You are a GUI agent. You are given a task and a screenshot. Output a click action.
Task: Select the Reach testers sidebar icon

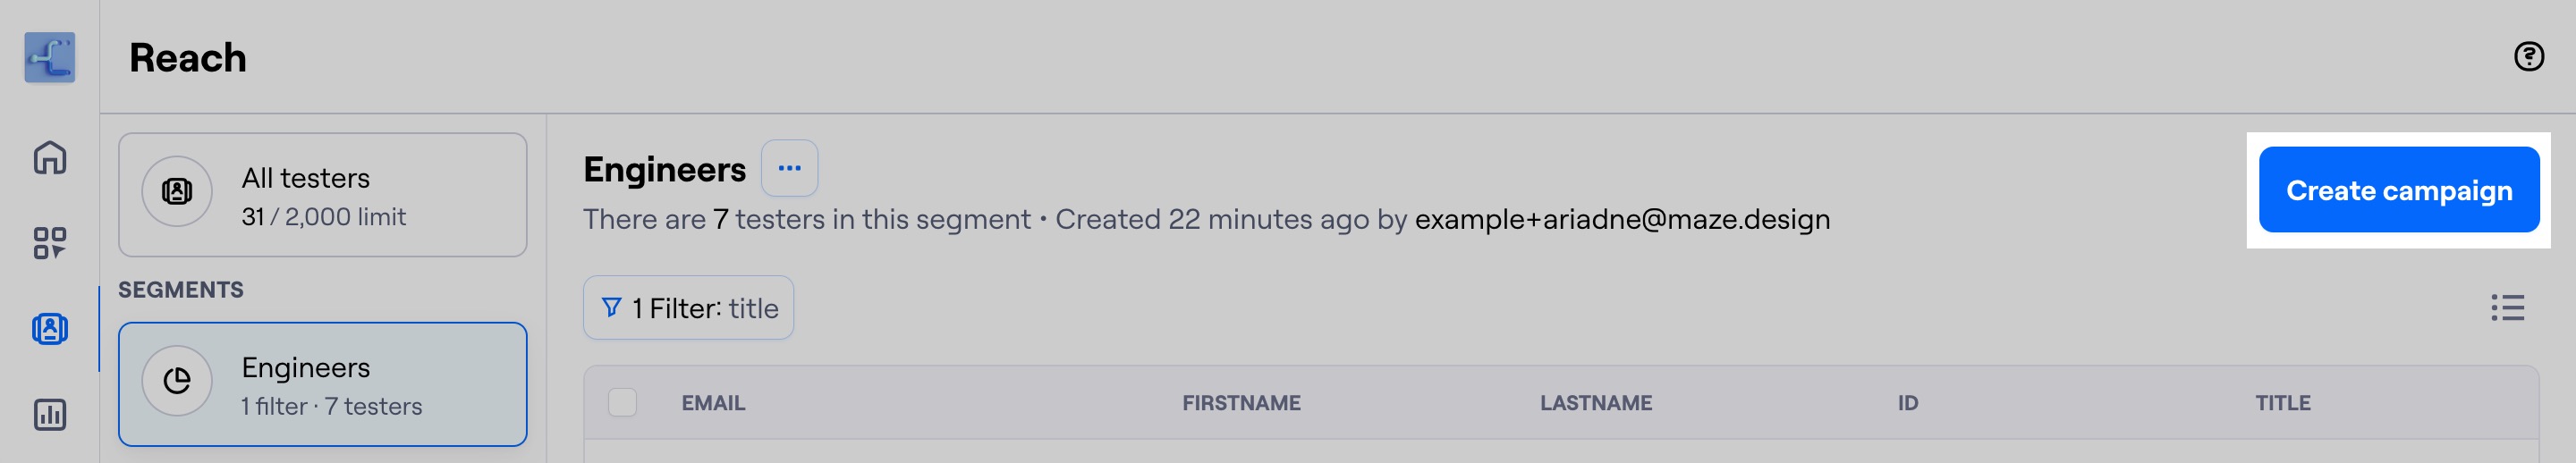pyautogui.click(x=49, y=329)
